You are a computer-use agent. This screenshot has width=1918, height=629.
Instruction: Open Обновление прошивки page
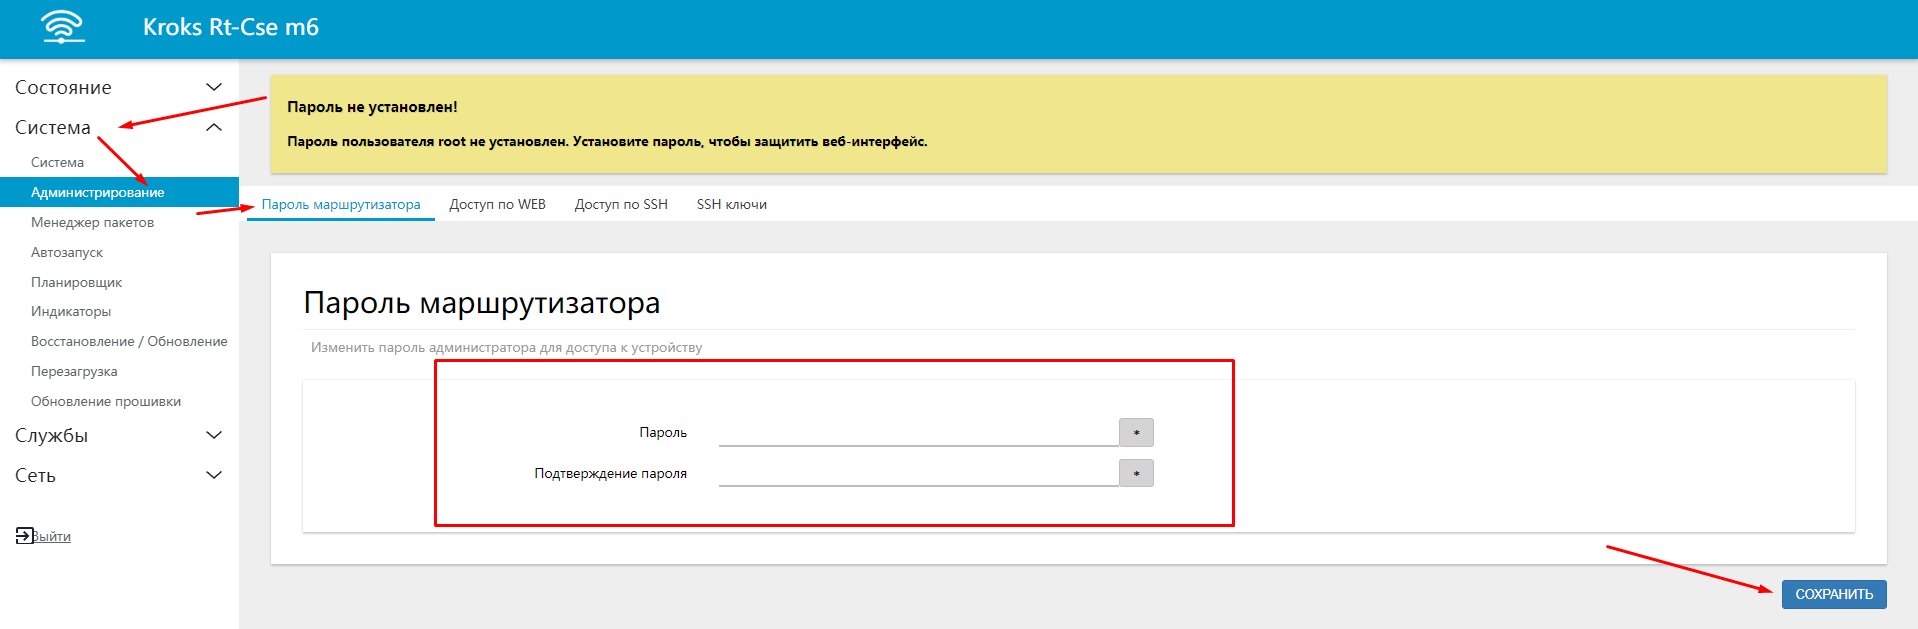(x=106, y=401)
